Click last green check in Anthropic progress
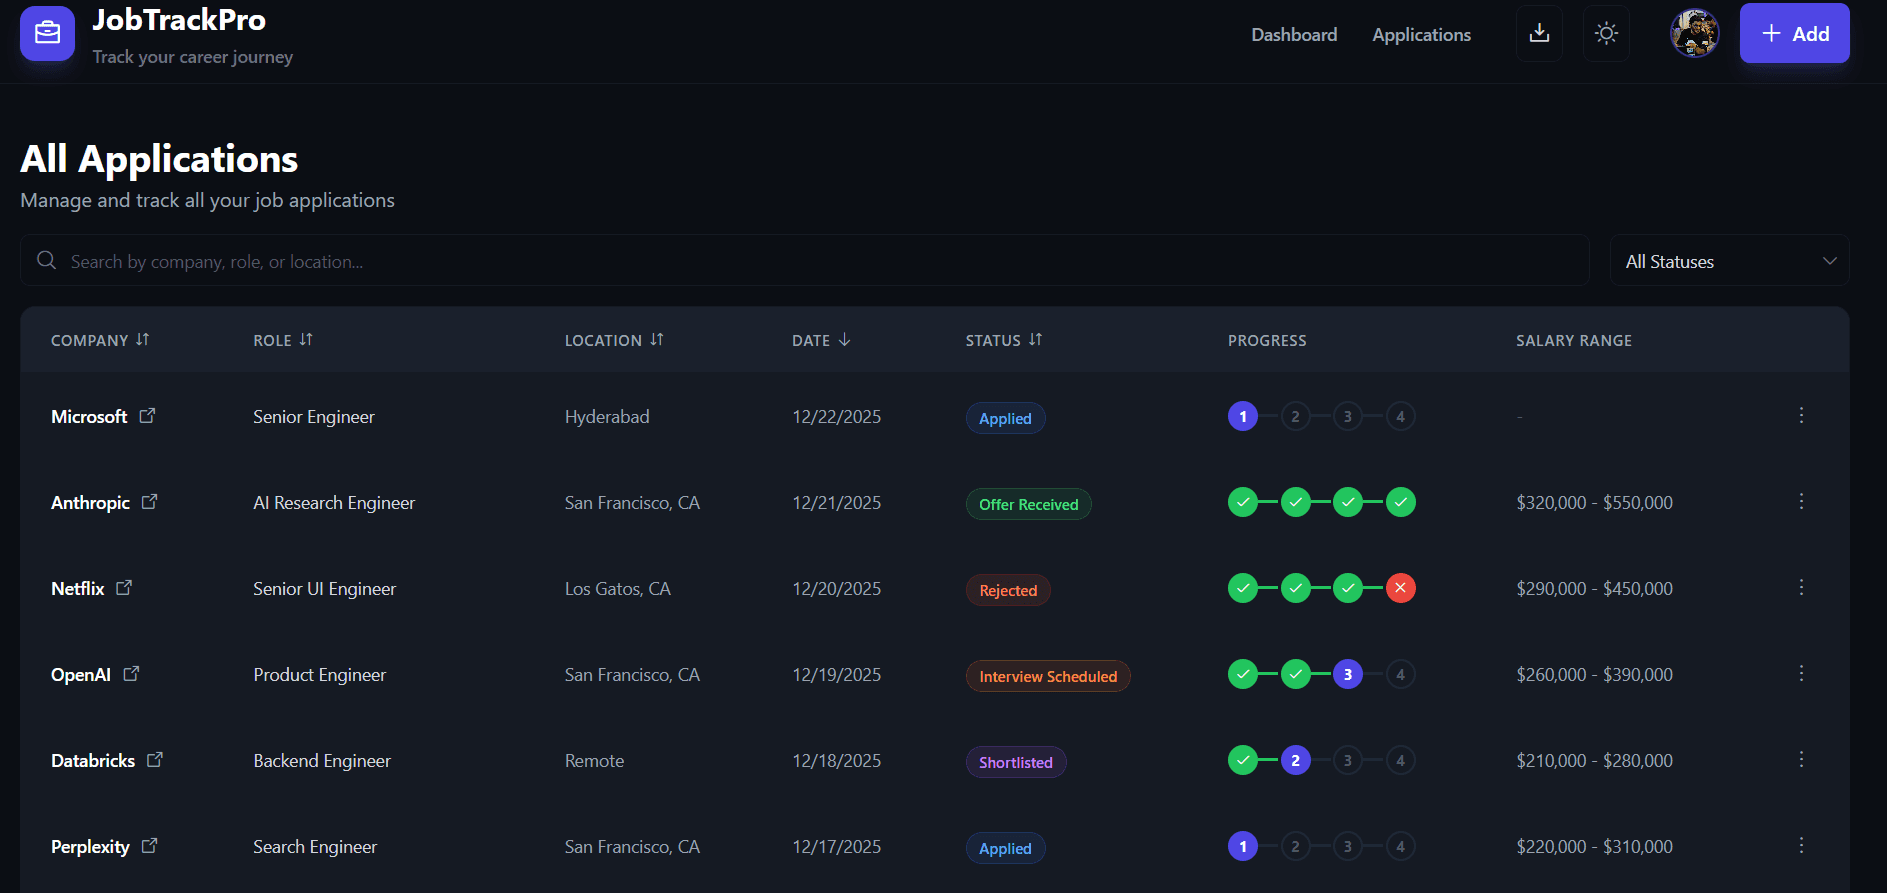Image resolution: width=1887 pixels, height=893 pixels. tap(1400, 502)
